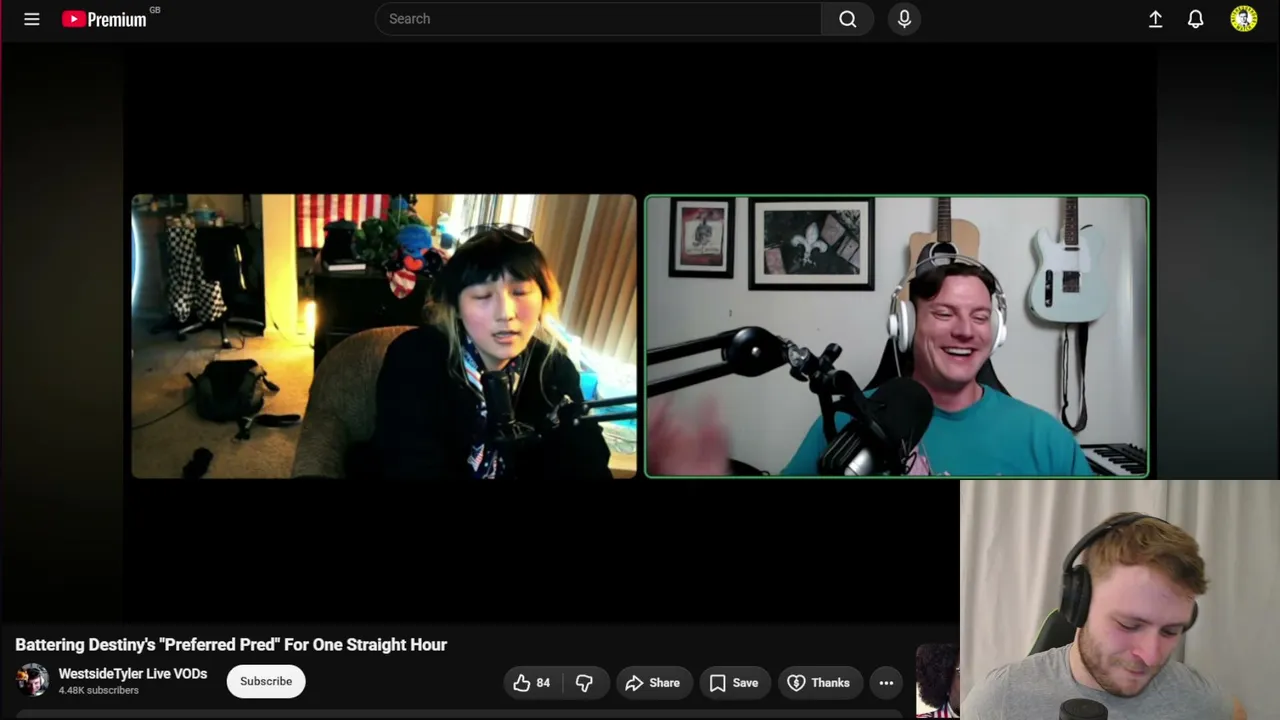Click the 4.48K subscribers text
The width and height of the screenshot is (1280, 720).
pyautogui.click(x=99, y=691)
